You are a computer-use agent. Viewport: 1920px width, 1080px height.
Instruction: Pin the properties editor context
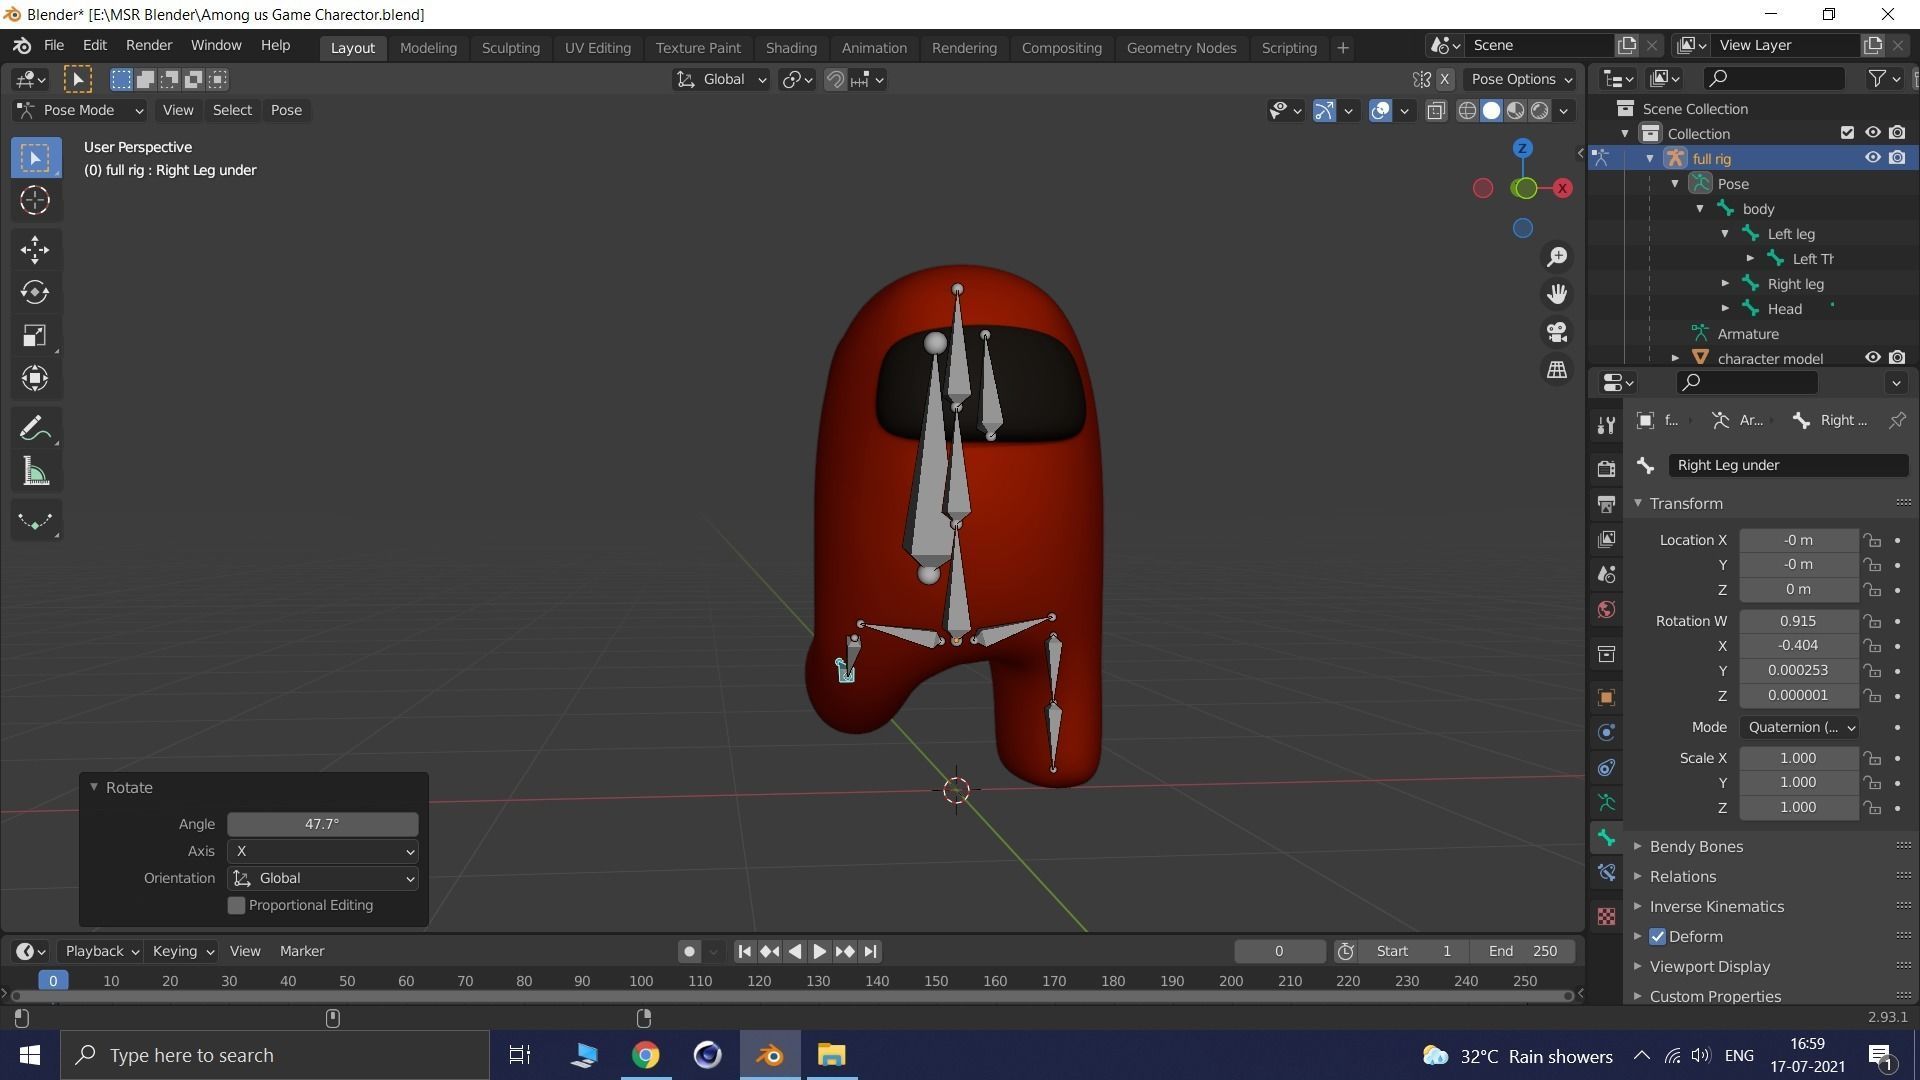click(x=1897, y=421)
